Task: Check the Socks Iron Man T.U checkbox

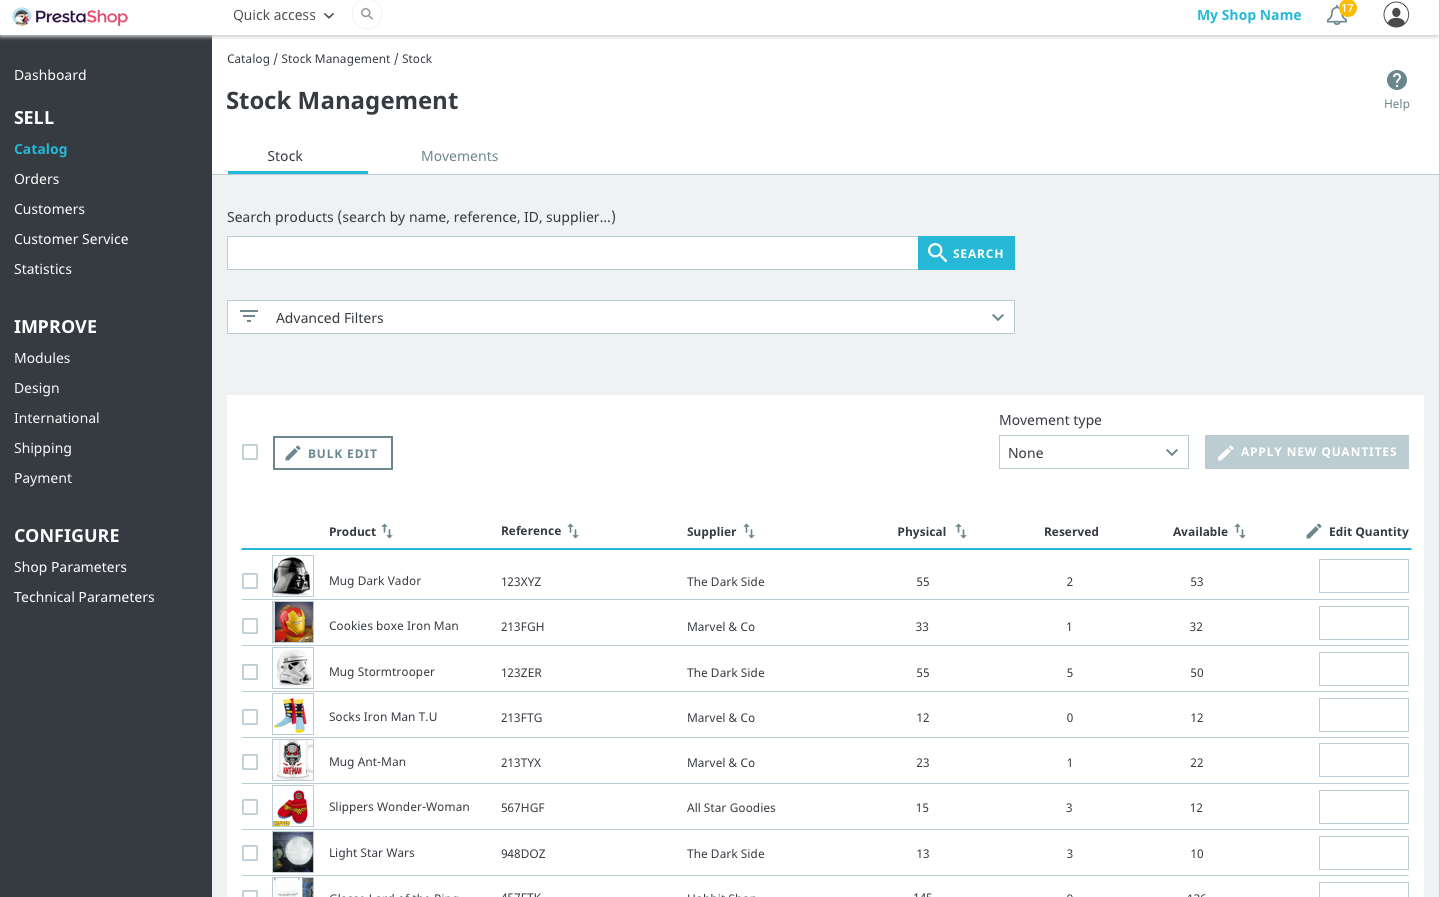Action: tap(250, 717)
